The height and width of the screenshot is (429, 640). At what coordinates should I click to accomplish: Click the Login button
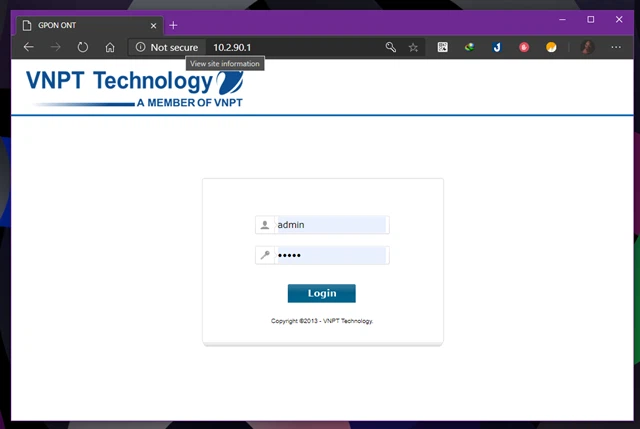coord(322,293)
